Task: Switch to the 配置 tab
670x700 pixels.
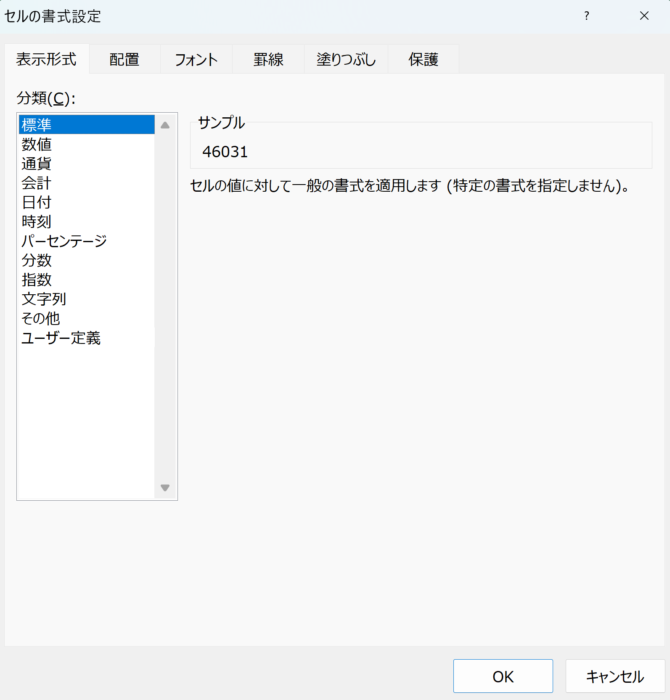Action: click(125, 59)
